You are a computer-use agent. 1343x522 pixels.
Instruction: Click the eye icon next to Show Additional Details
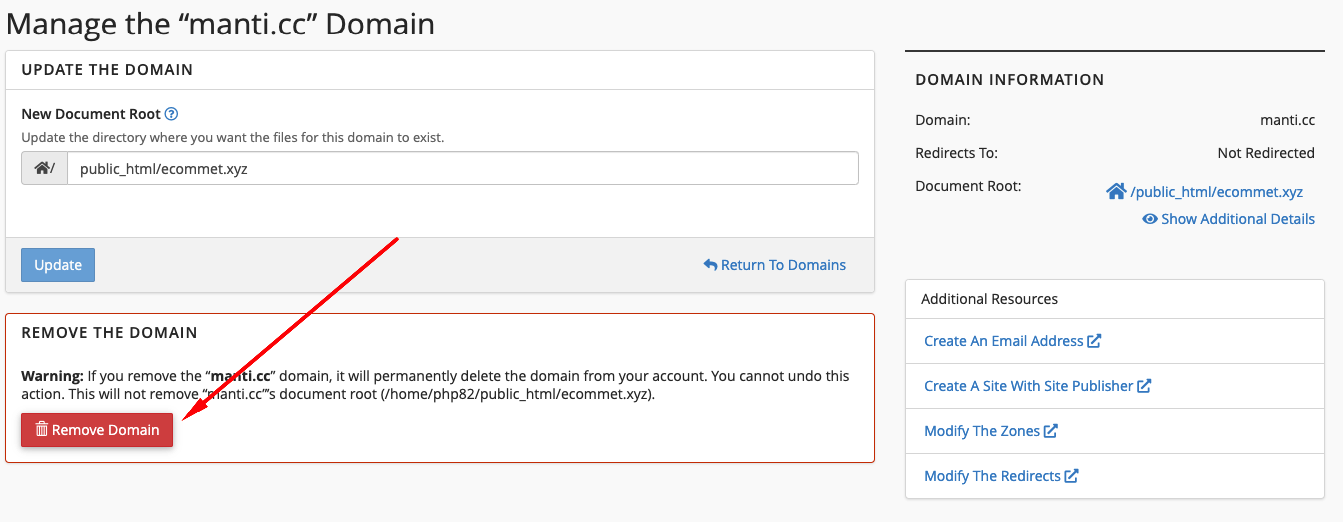pos(1149,219)
